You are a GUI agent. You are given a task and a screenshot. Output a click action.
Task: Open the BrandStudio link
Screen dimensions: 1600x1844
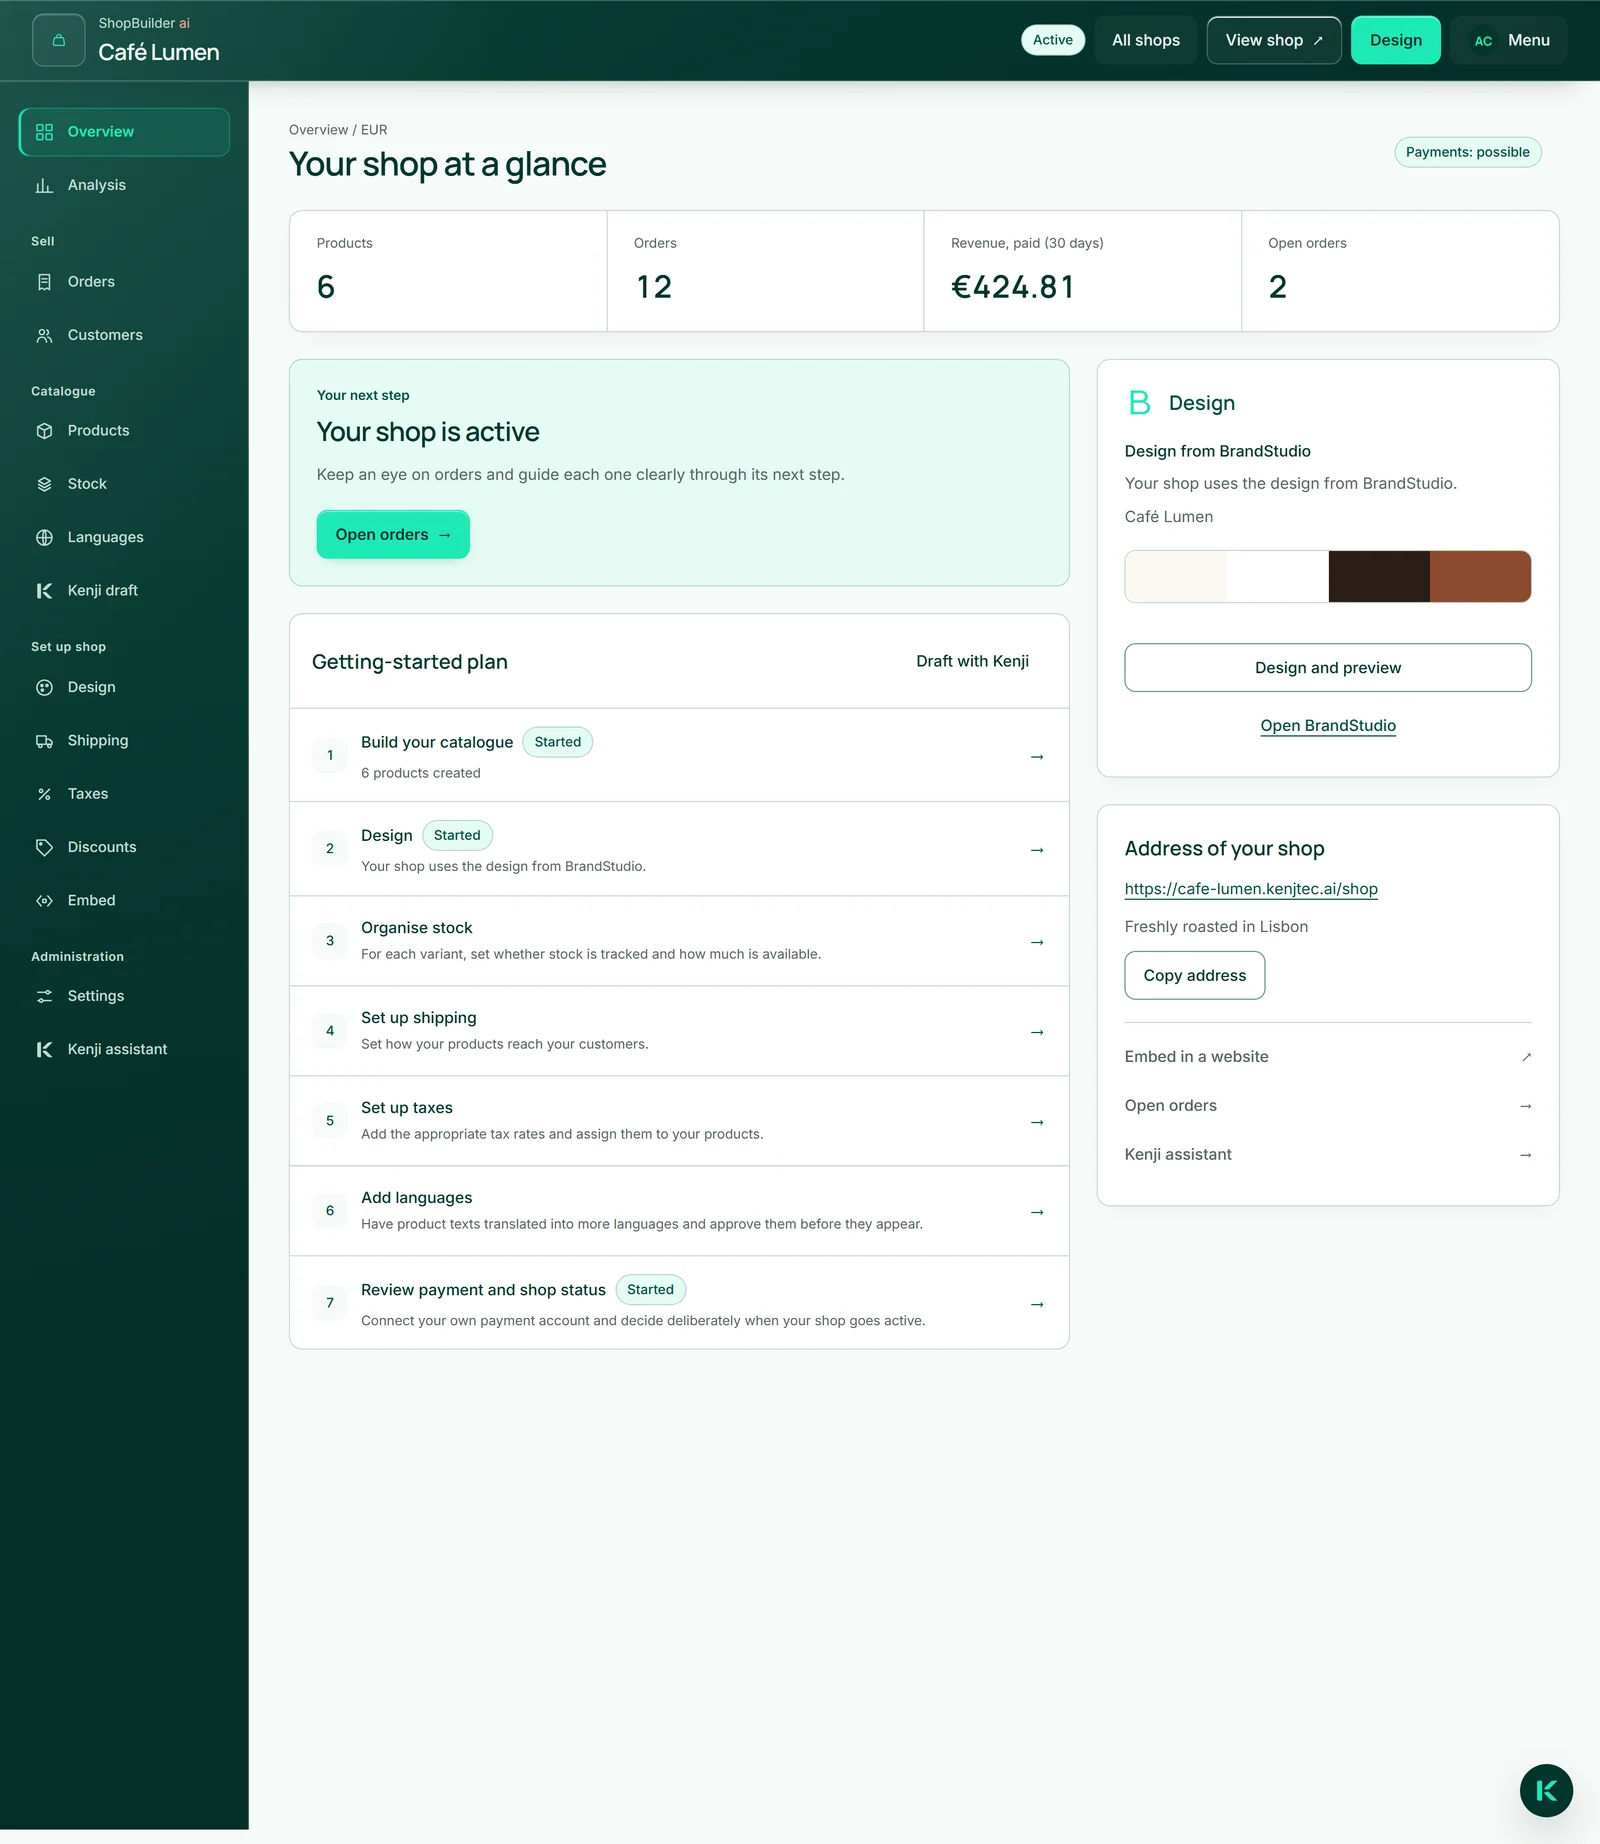coord(1328,726)
